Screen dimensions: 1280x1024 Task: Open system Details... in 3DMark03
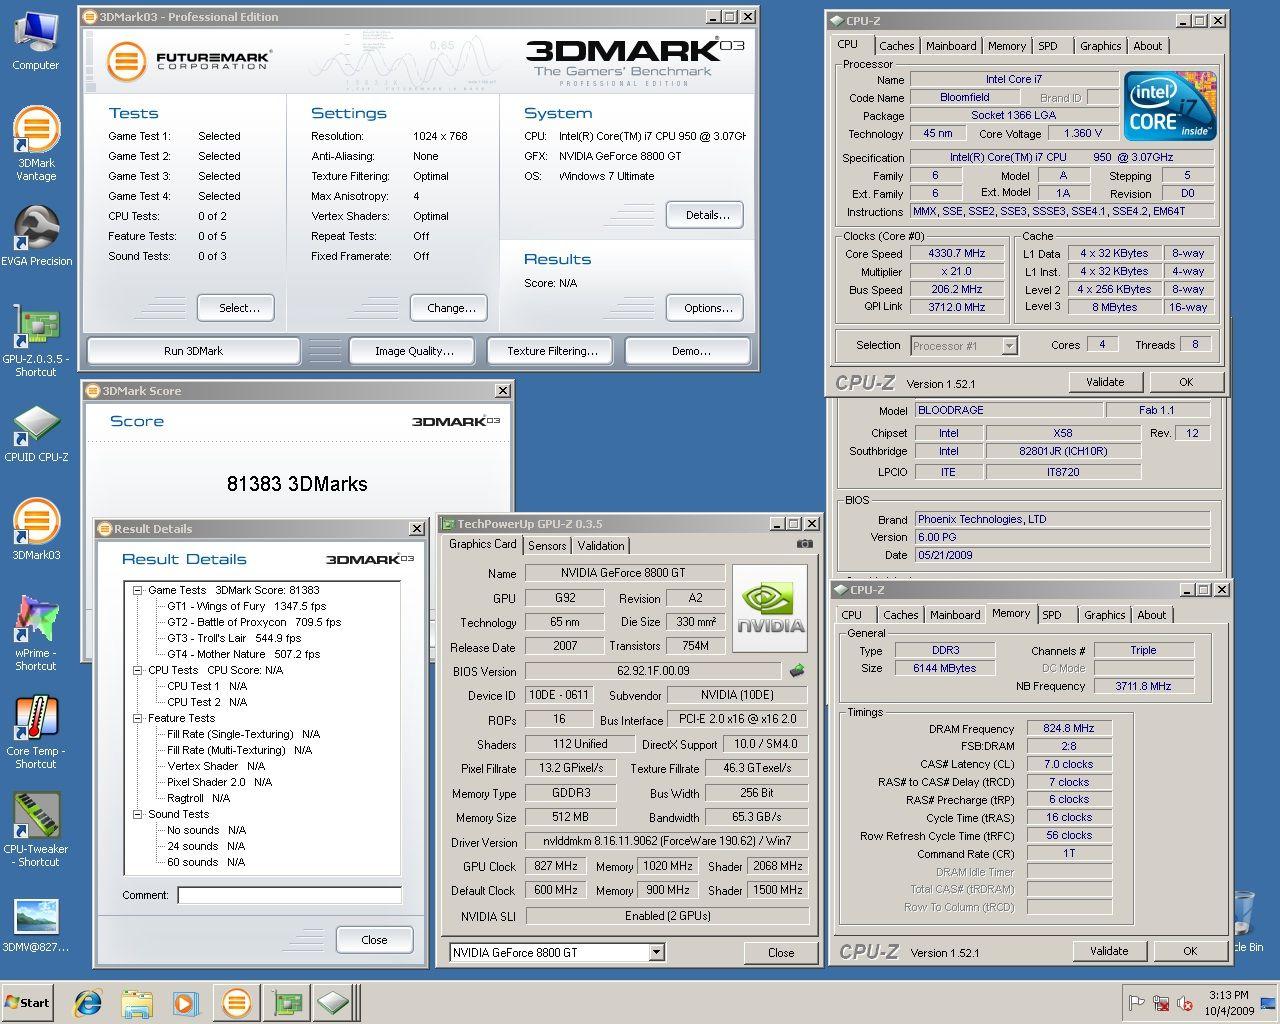[x=706, y=215]
